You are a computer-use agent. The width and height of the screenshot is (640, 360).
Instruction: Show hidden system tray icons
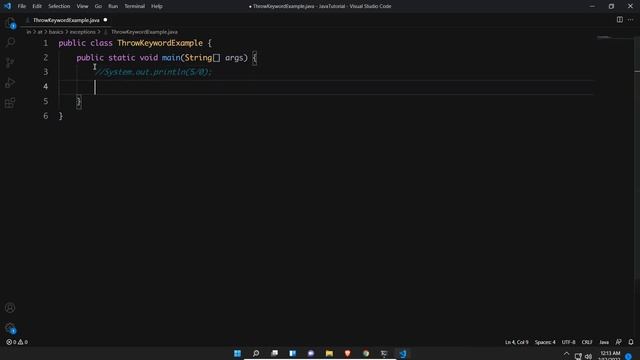tap(567, 354)
